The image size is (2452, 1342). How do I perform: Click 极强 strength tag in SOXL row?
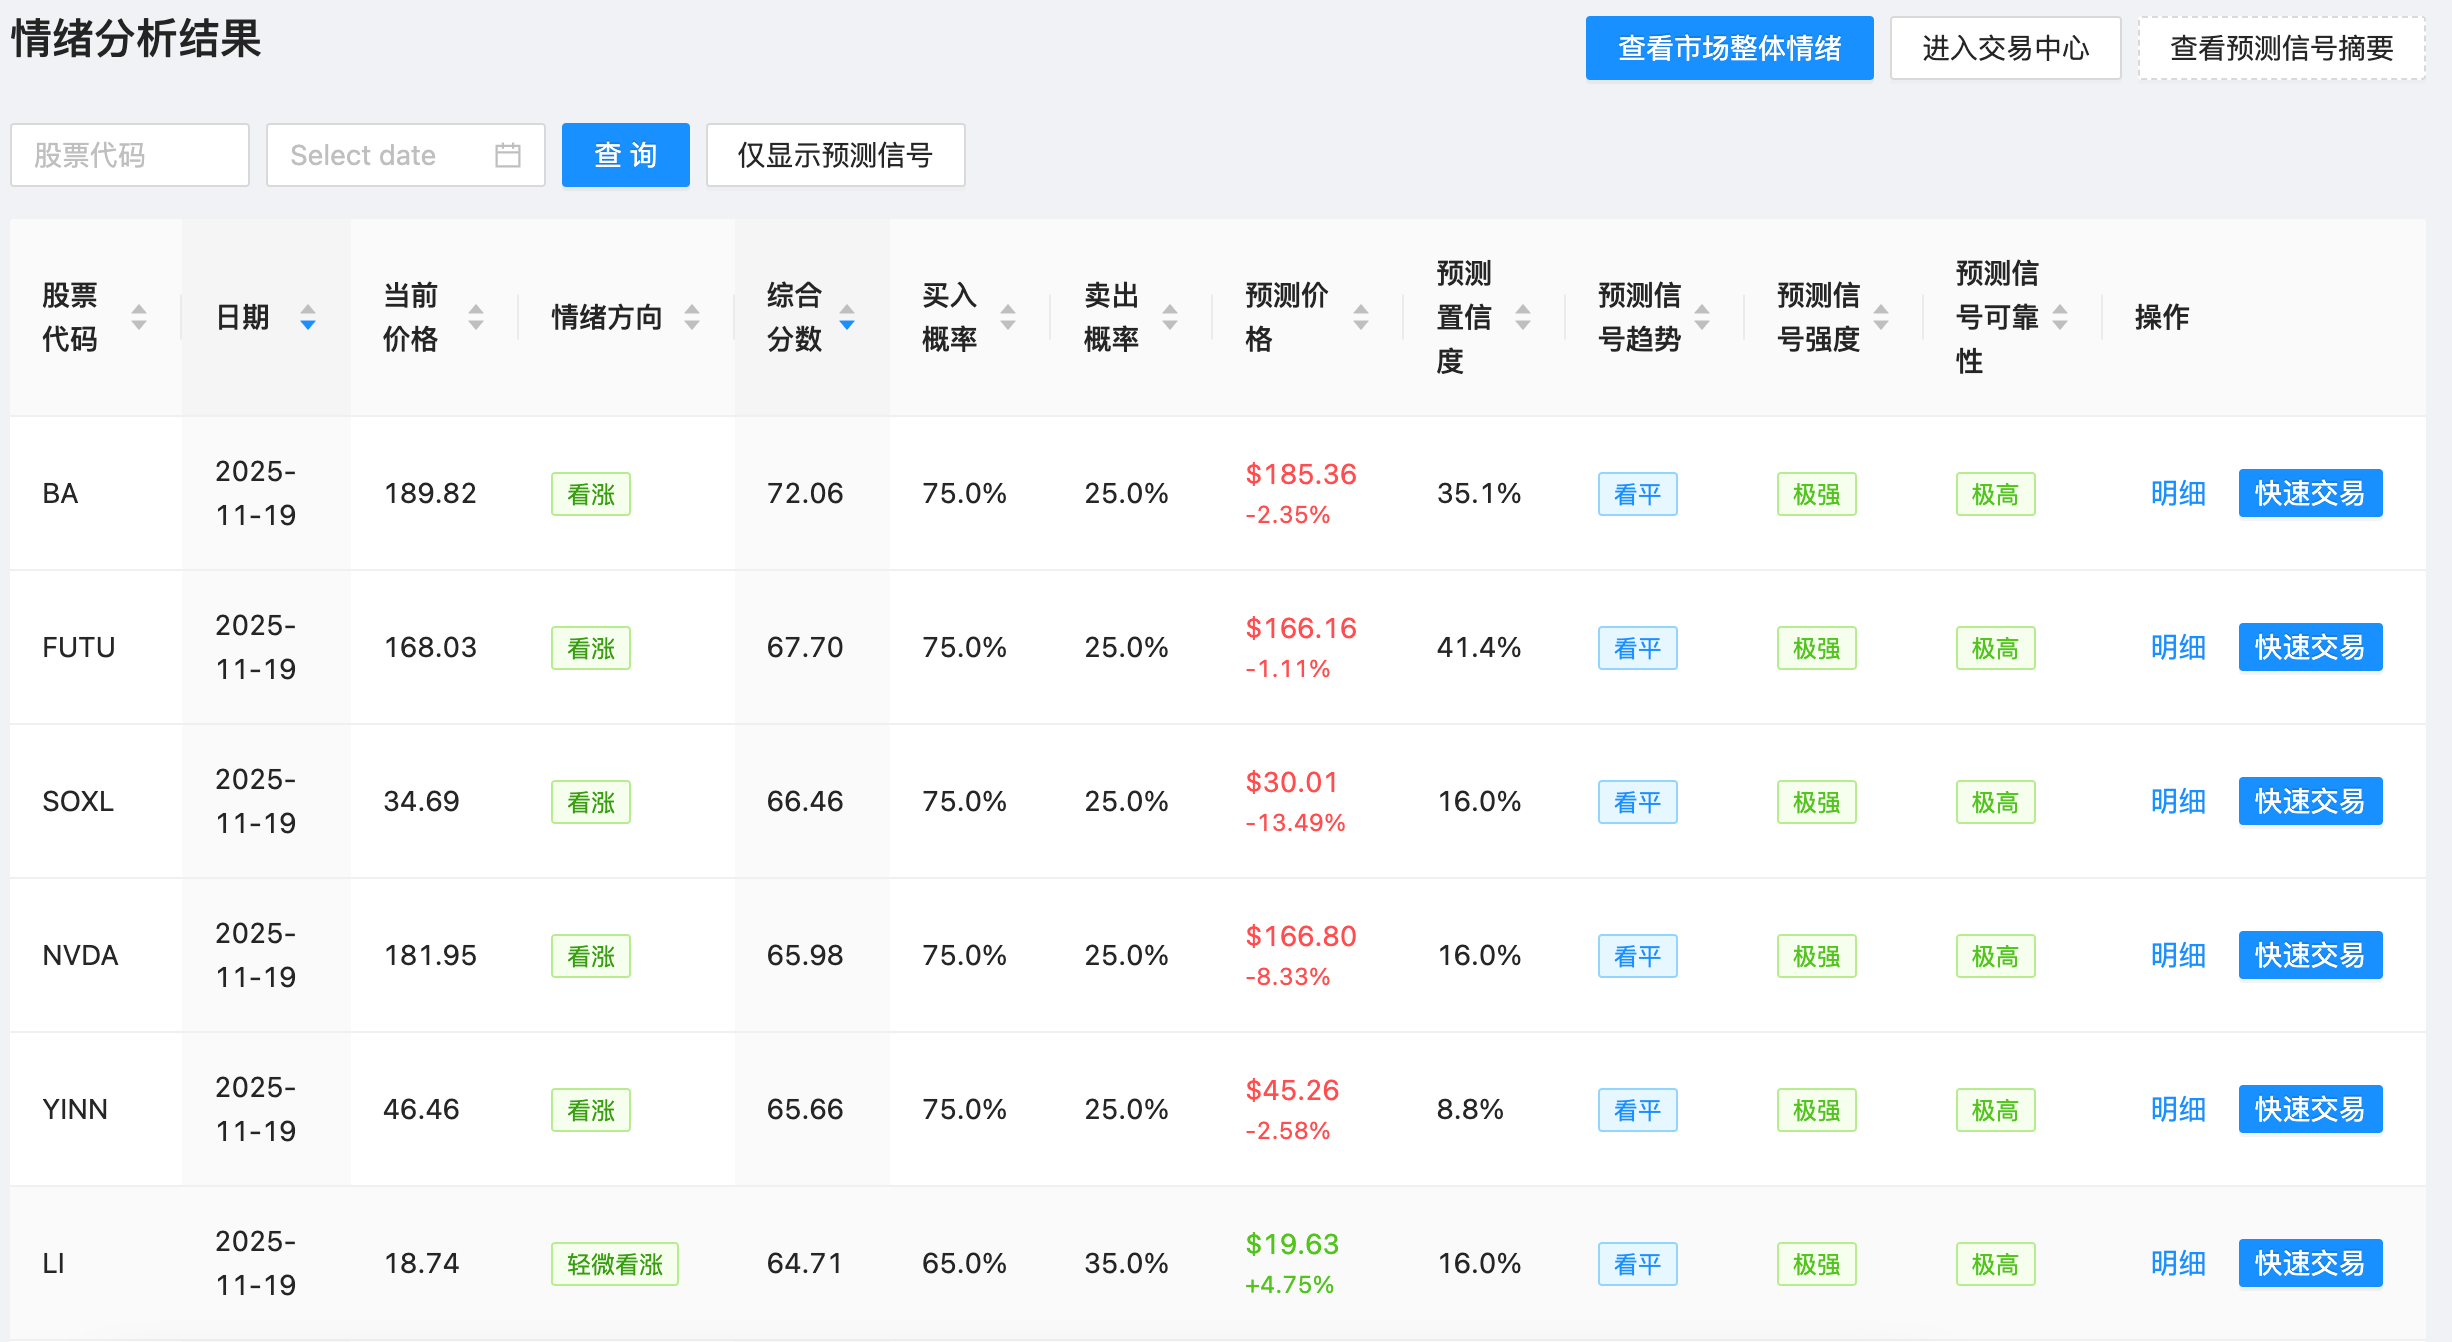click(1817, 802)
